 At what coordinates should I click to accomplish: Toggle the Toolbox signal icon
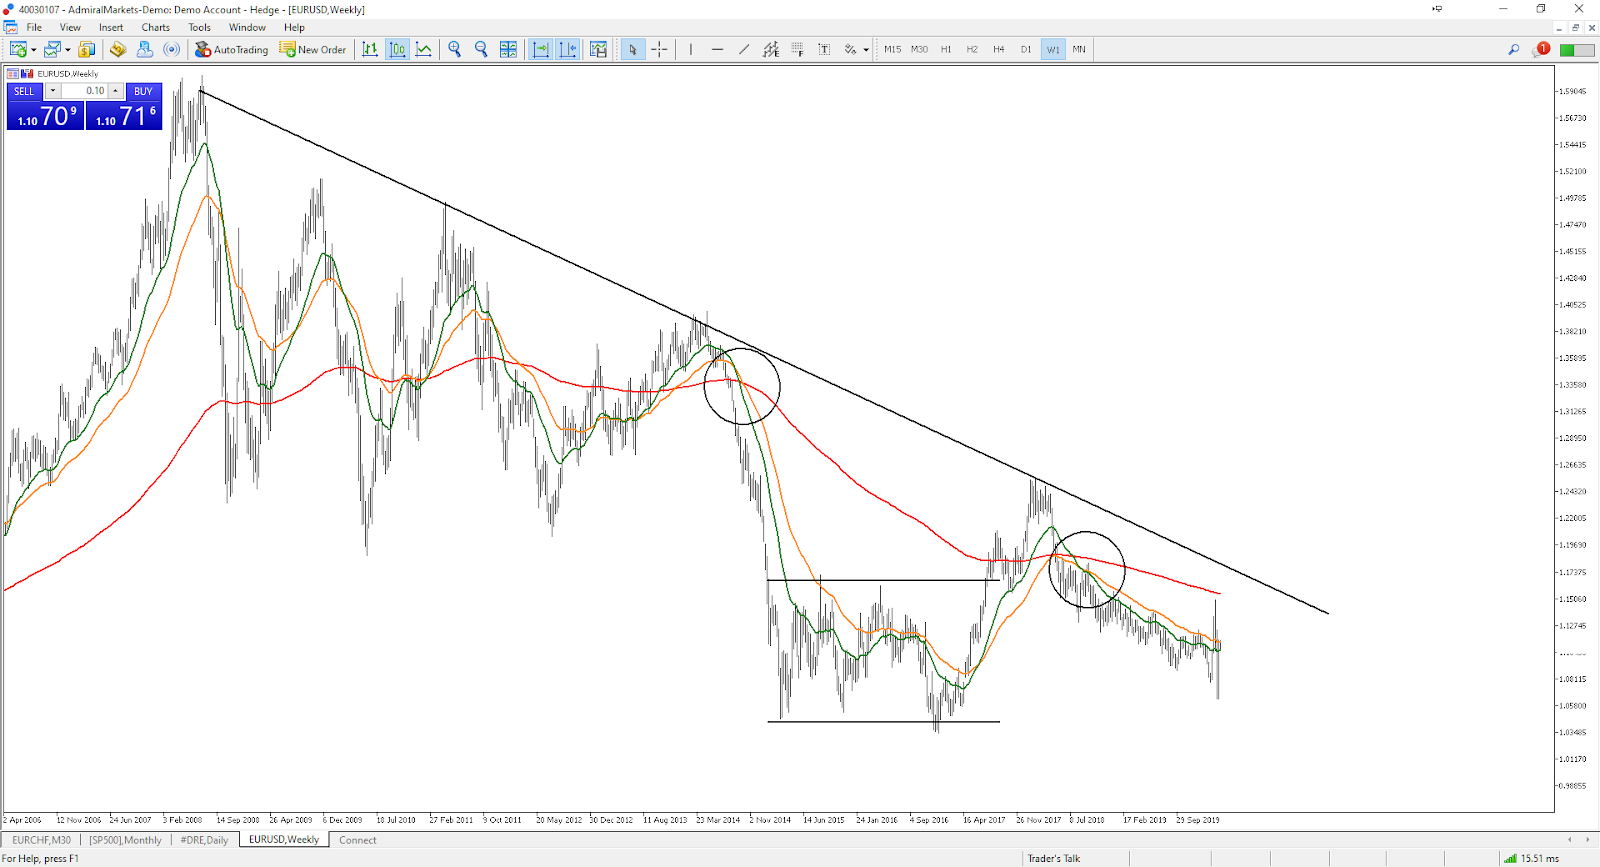[x=172, y=49]
